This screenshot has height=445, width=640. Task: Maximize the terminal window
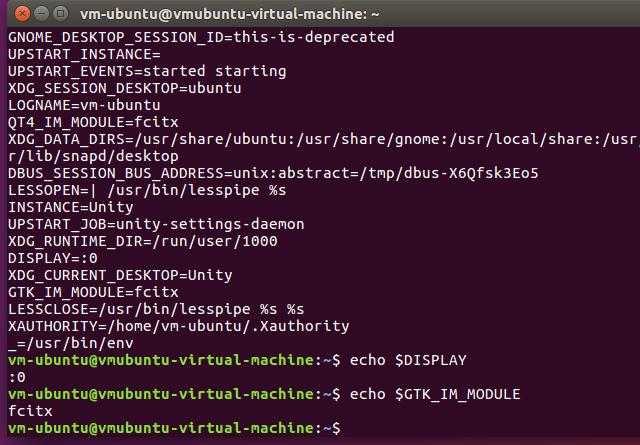pyautogui.click(x=61, y=13)
